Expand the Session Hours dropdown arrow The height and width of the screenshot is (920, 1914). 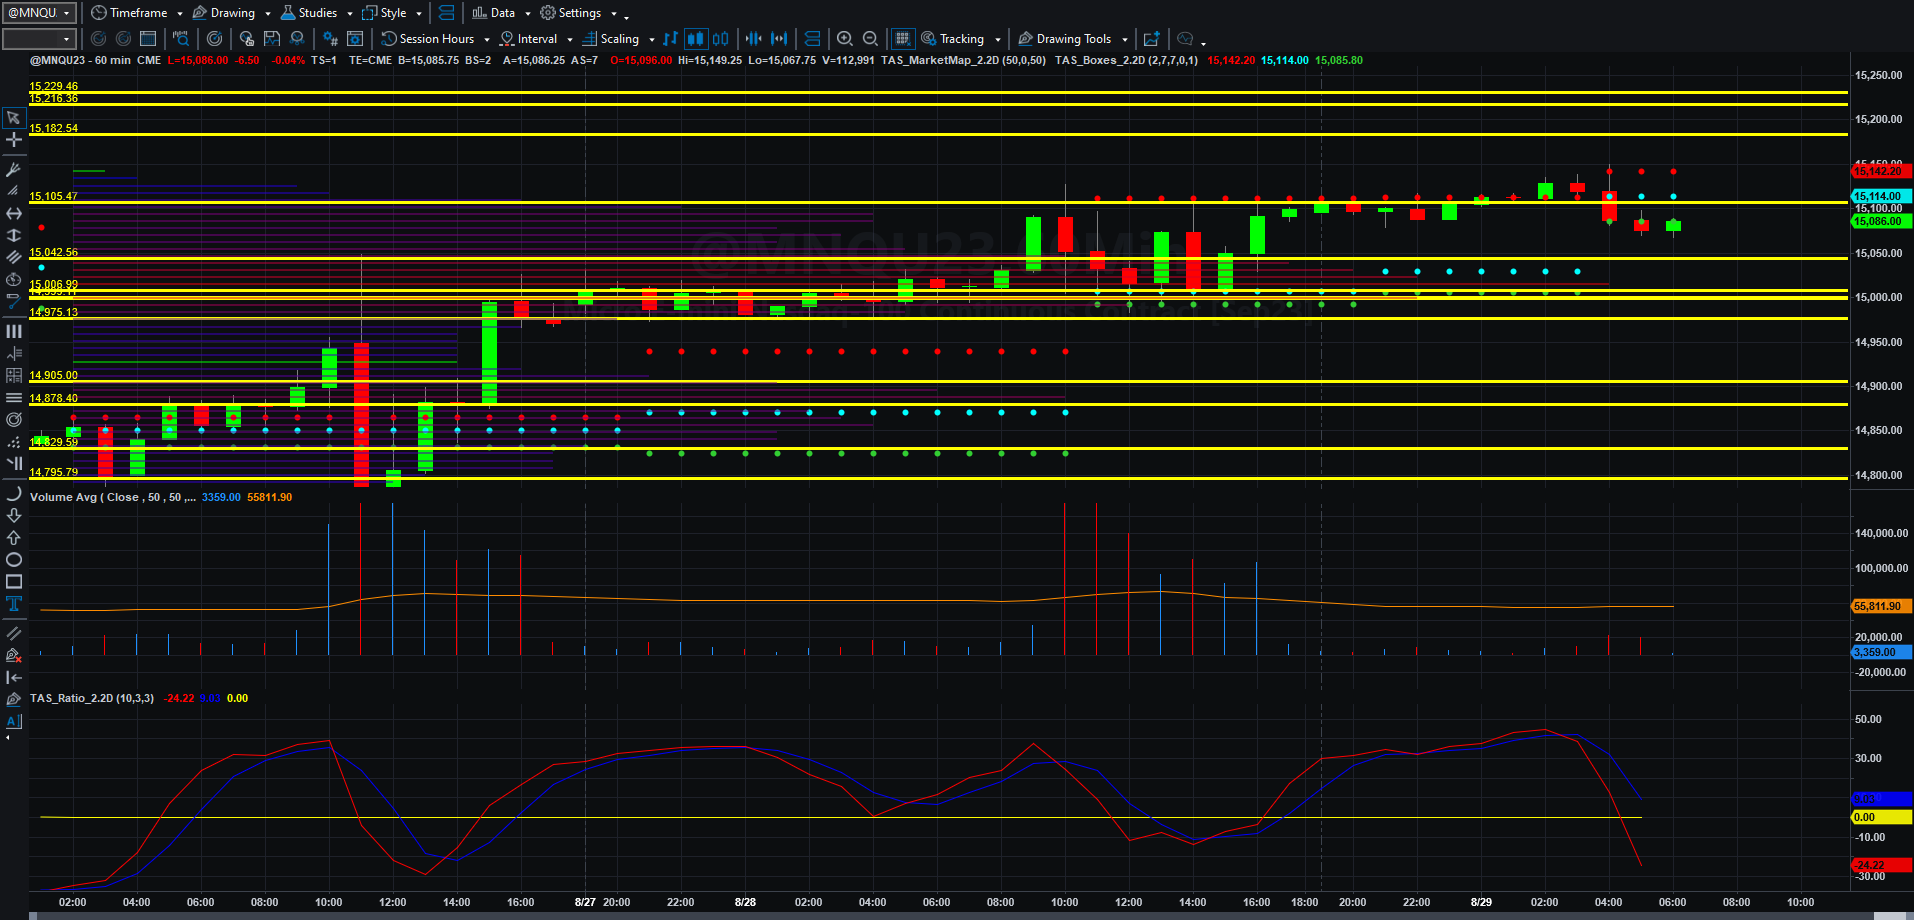pyautogui.click(x=487, y=40)
